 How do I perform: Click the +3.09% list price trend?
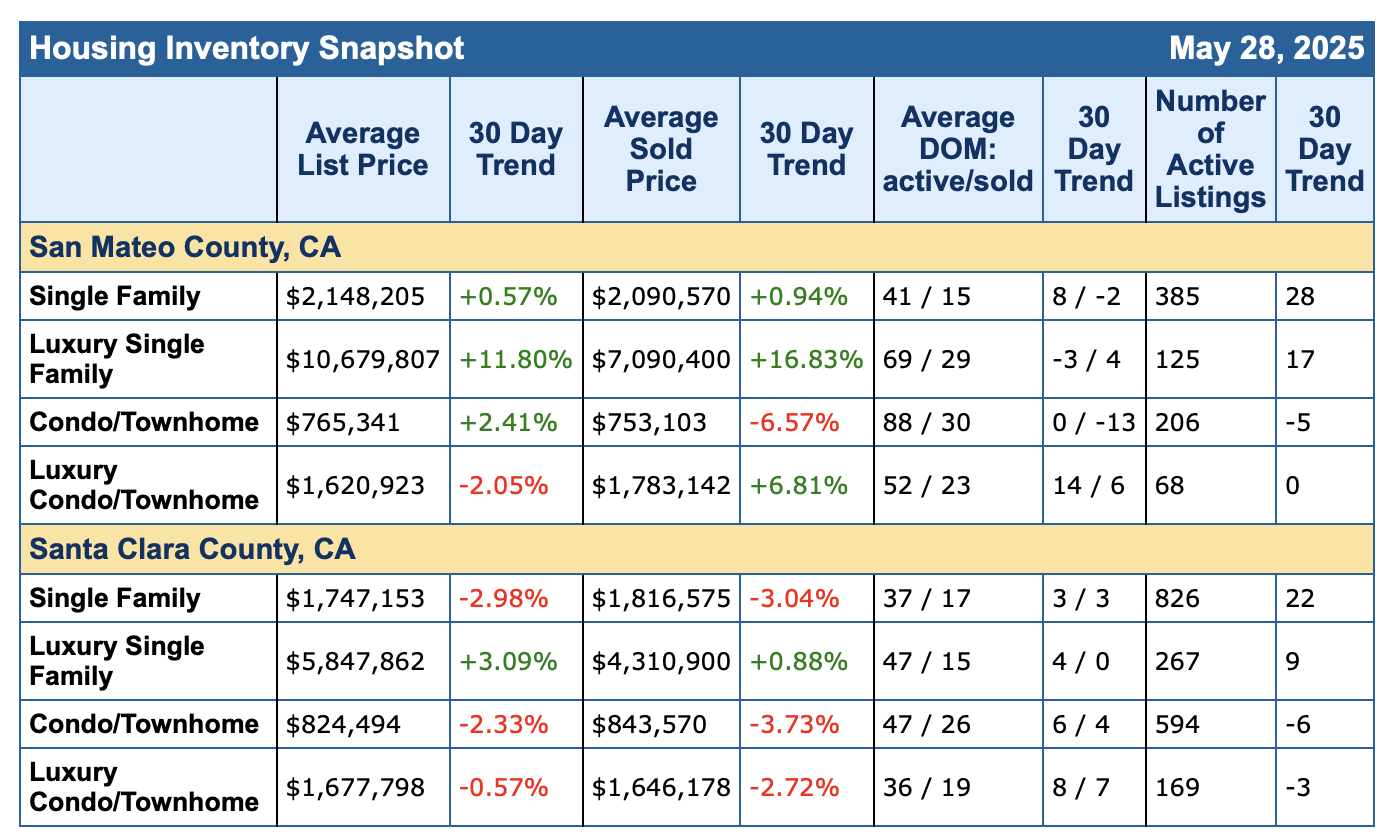503,661
